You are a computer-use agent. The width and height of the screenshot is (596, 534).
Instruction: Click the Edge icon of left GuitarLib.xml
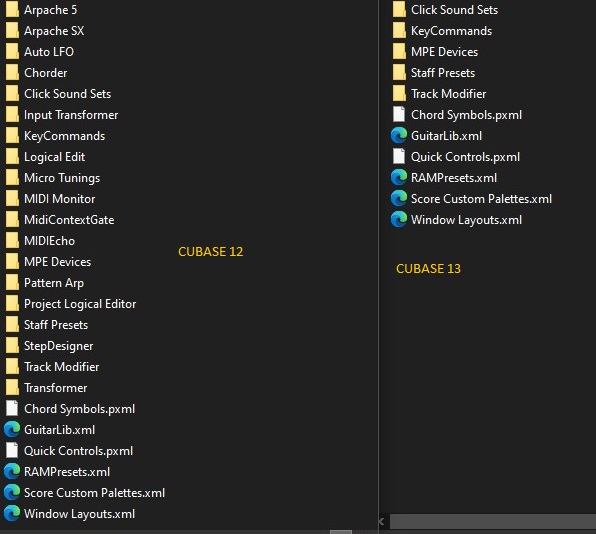pos(12,429)
